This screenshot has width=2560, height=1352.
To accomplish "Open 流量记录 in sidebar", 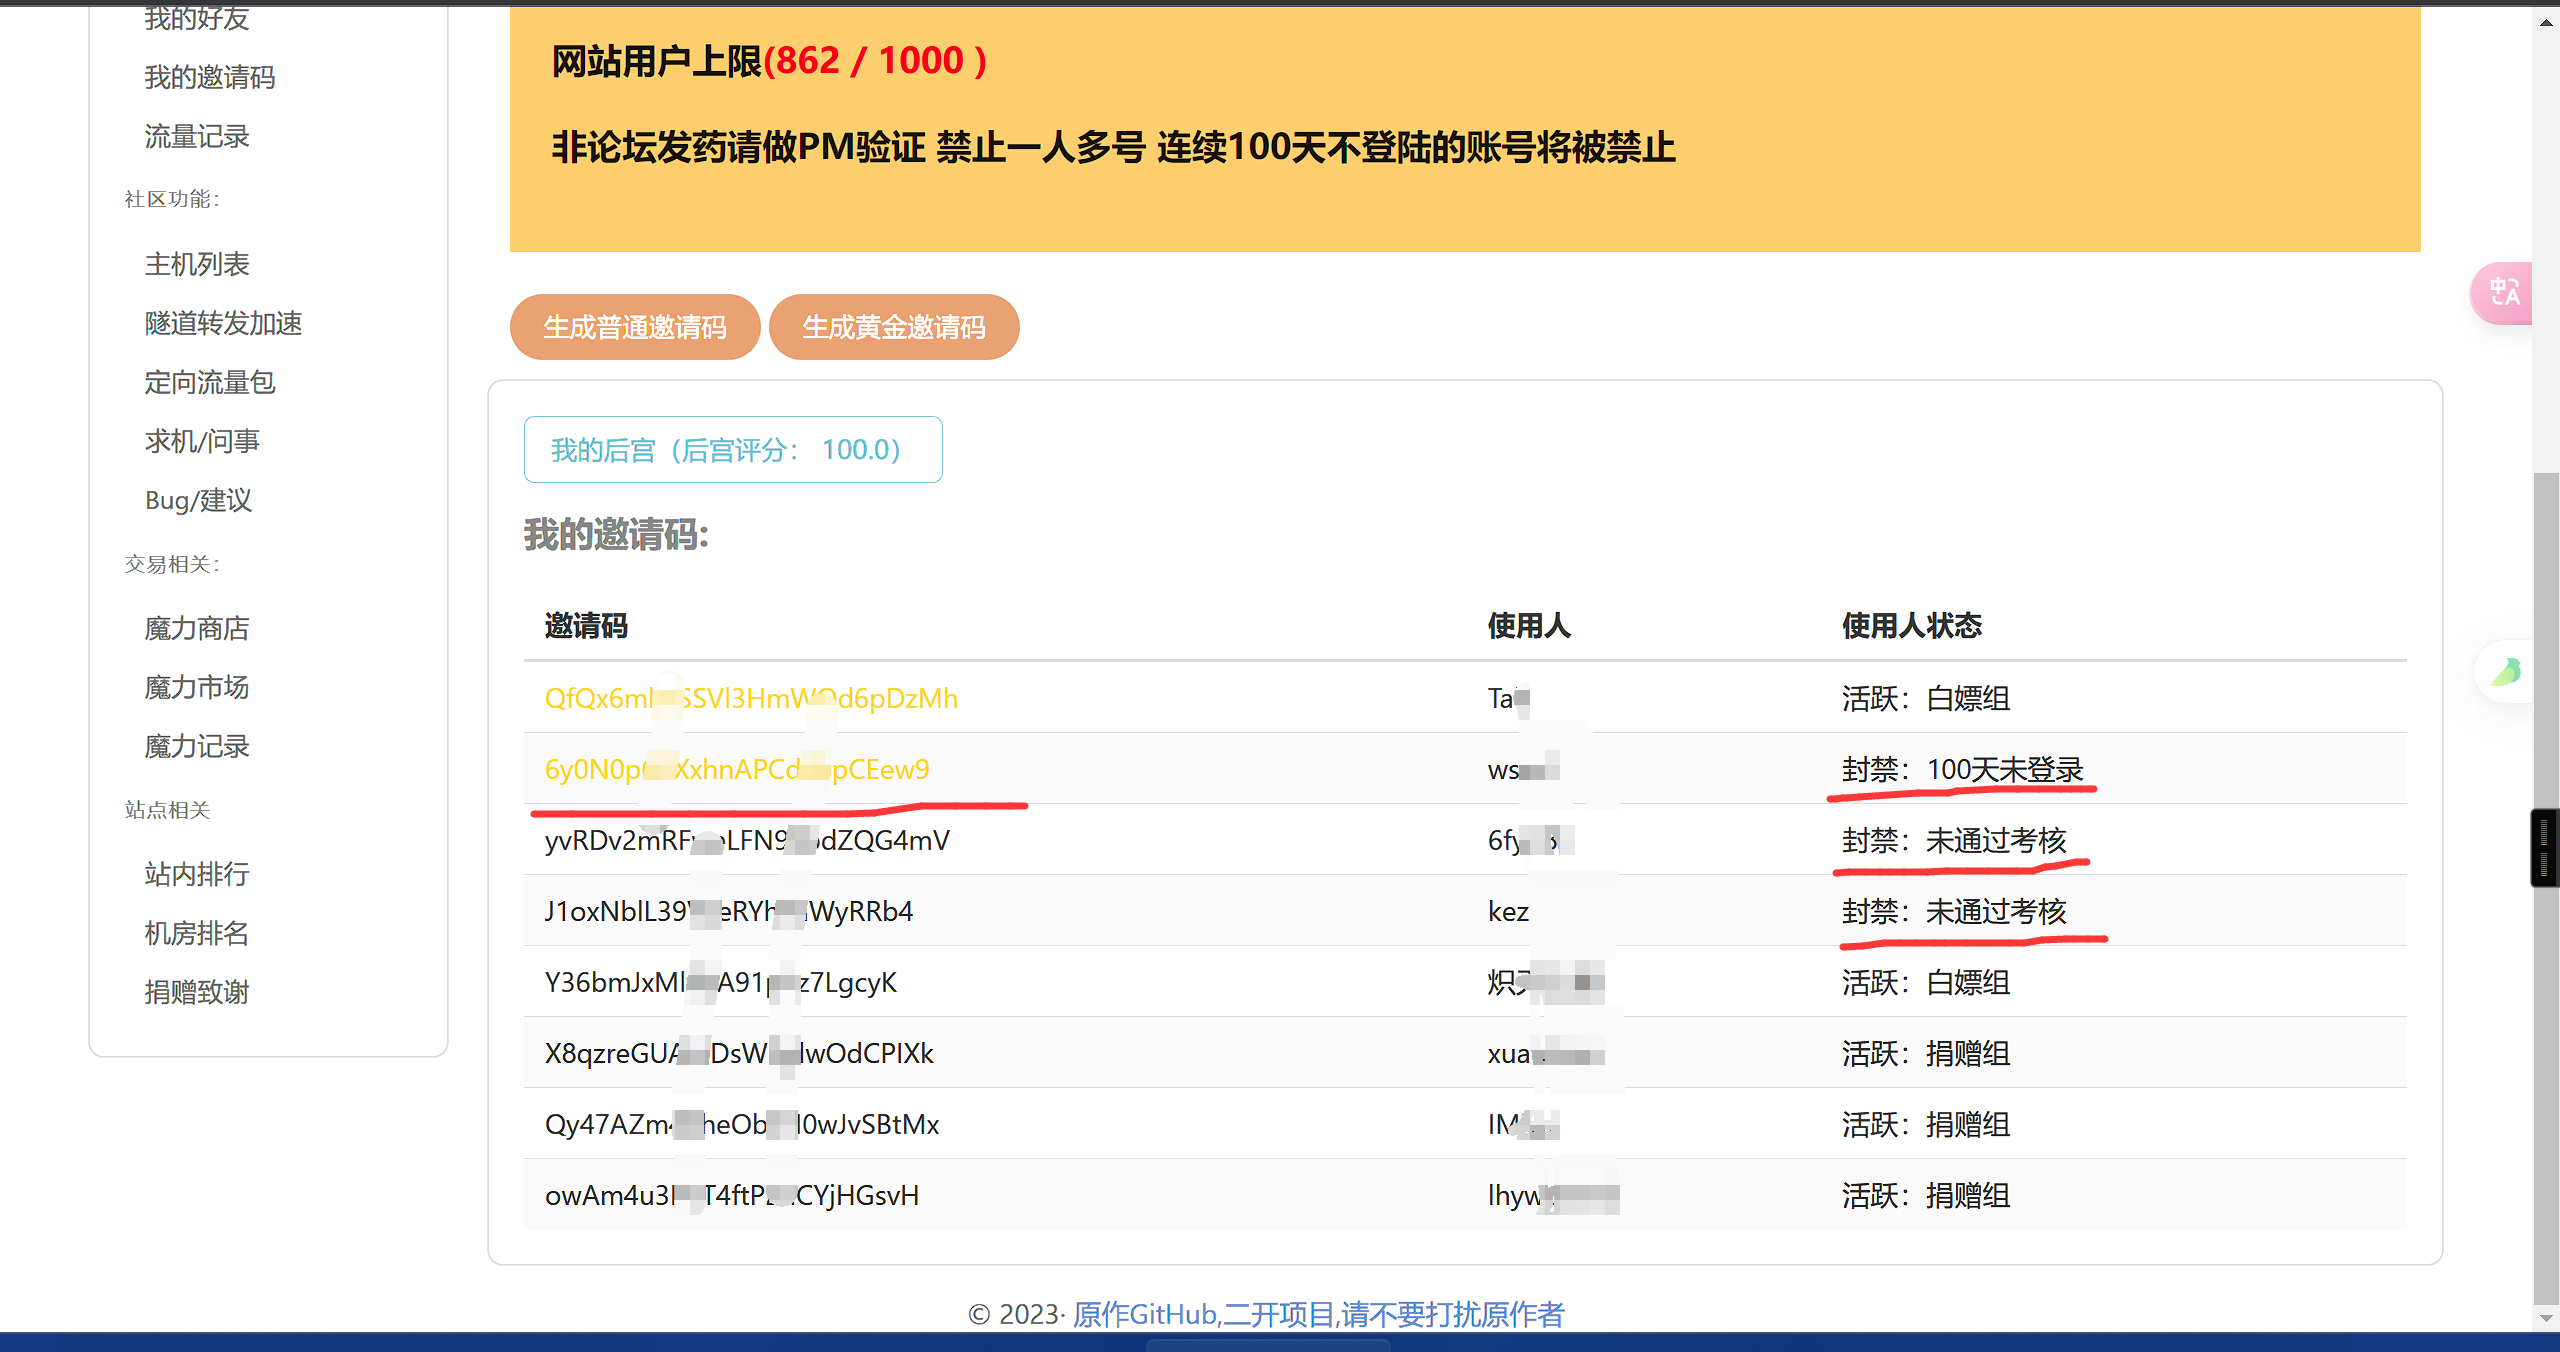I will [x=197, y=136].
